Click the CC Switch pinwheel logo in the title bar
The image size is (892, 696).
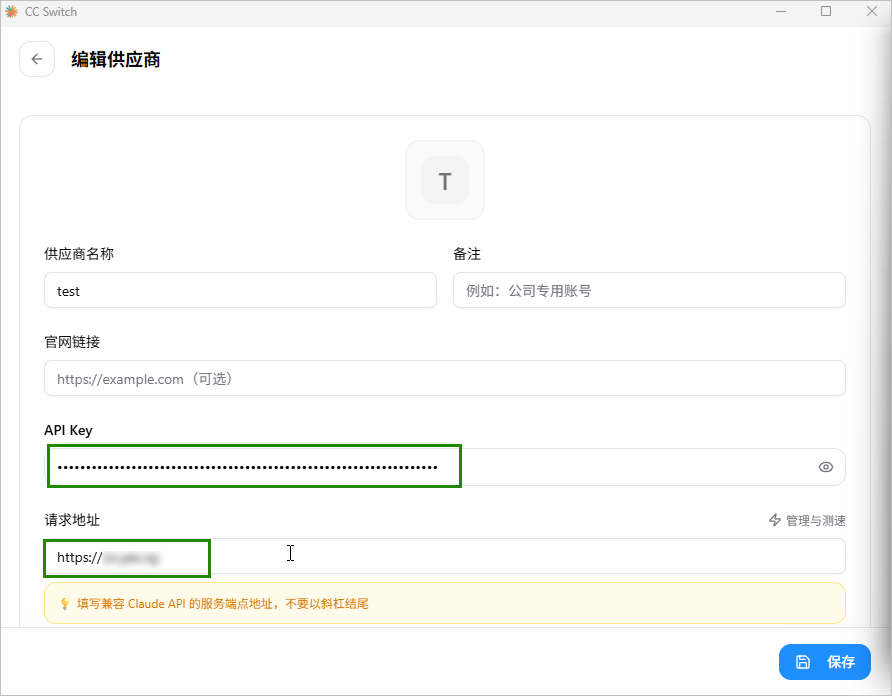point(12,11)
